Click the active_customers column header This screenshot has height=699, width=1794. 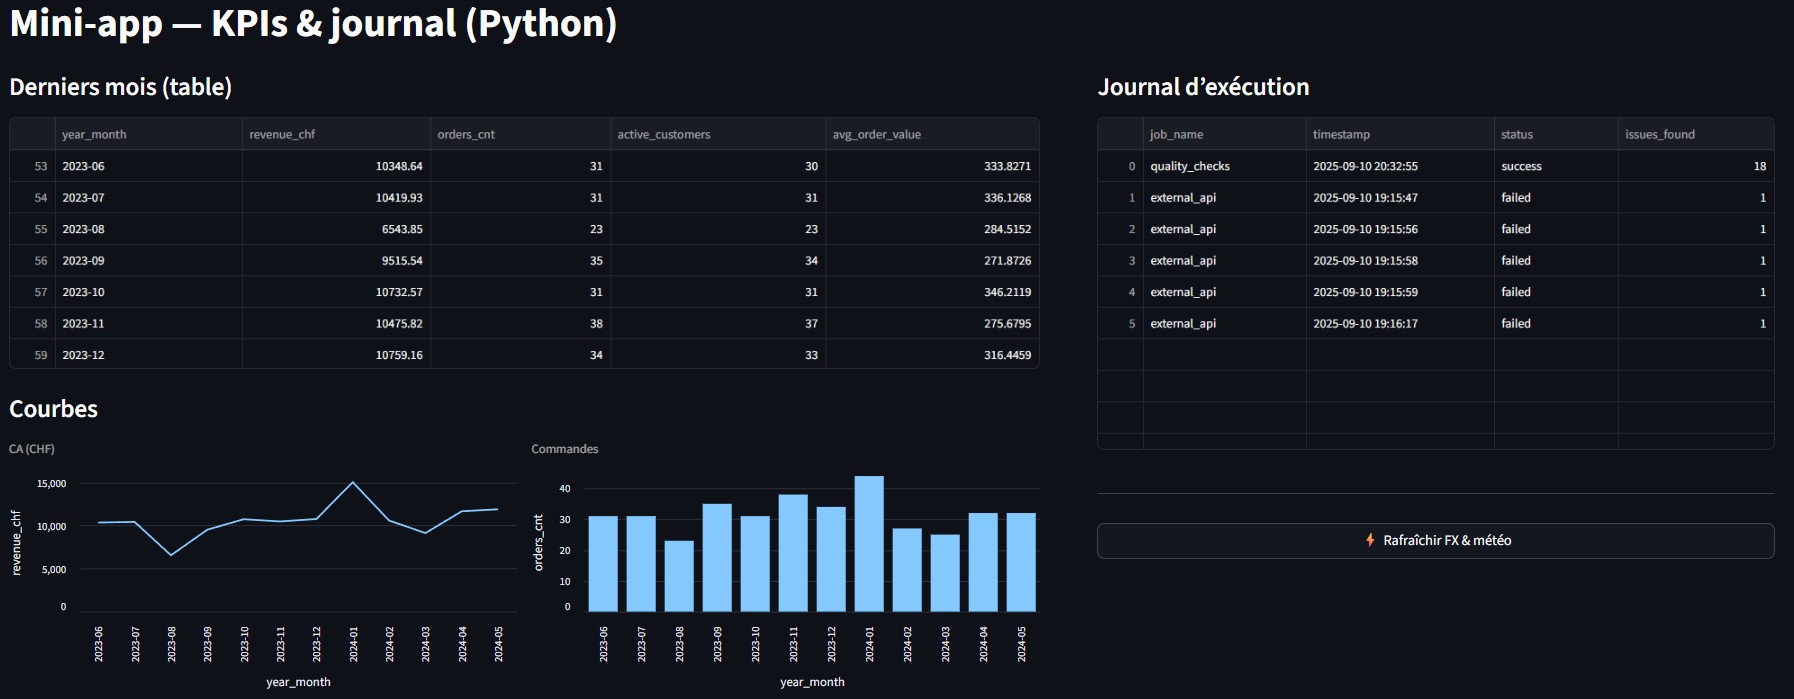coord(663,135)
